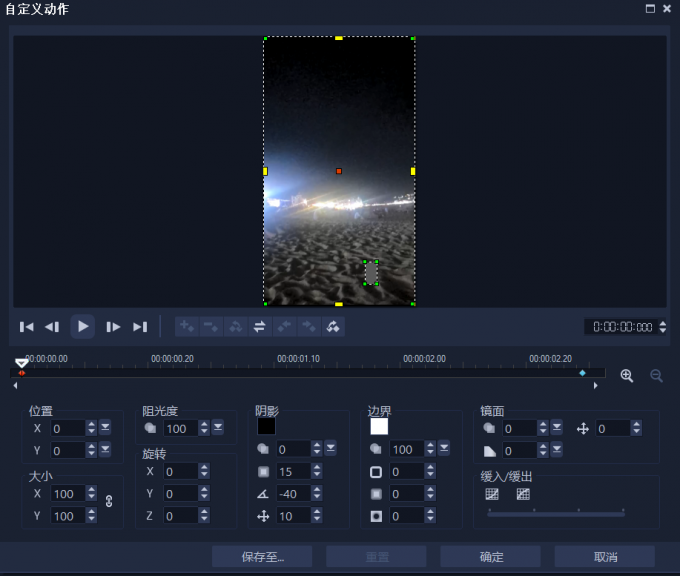This screenshot has width=680, height=576.
Task: Confirm with the 确定 button
Action: pos(490,556)
